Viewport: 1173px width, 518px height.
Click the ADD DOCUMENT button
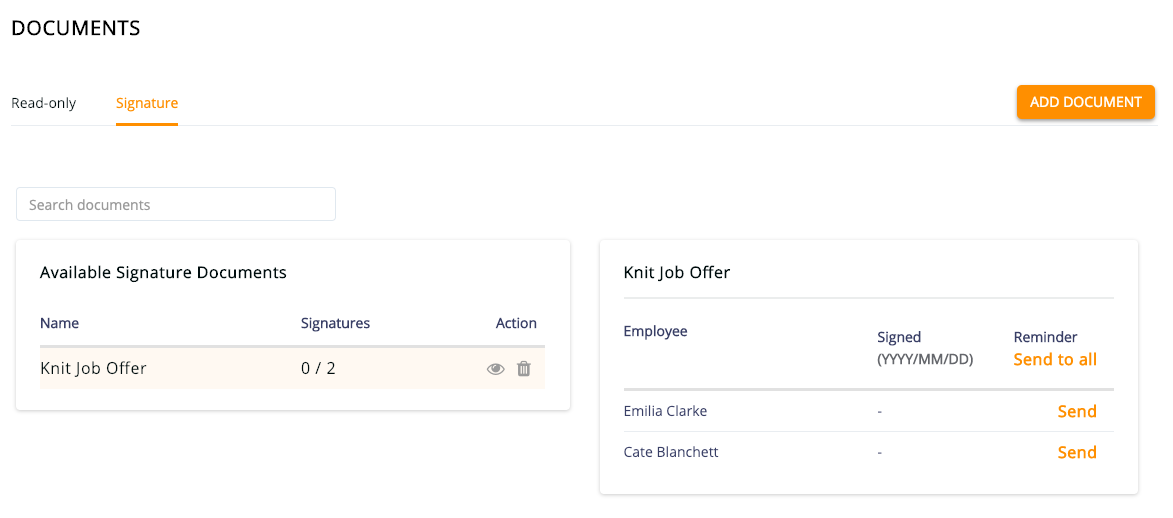1085,102
